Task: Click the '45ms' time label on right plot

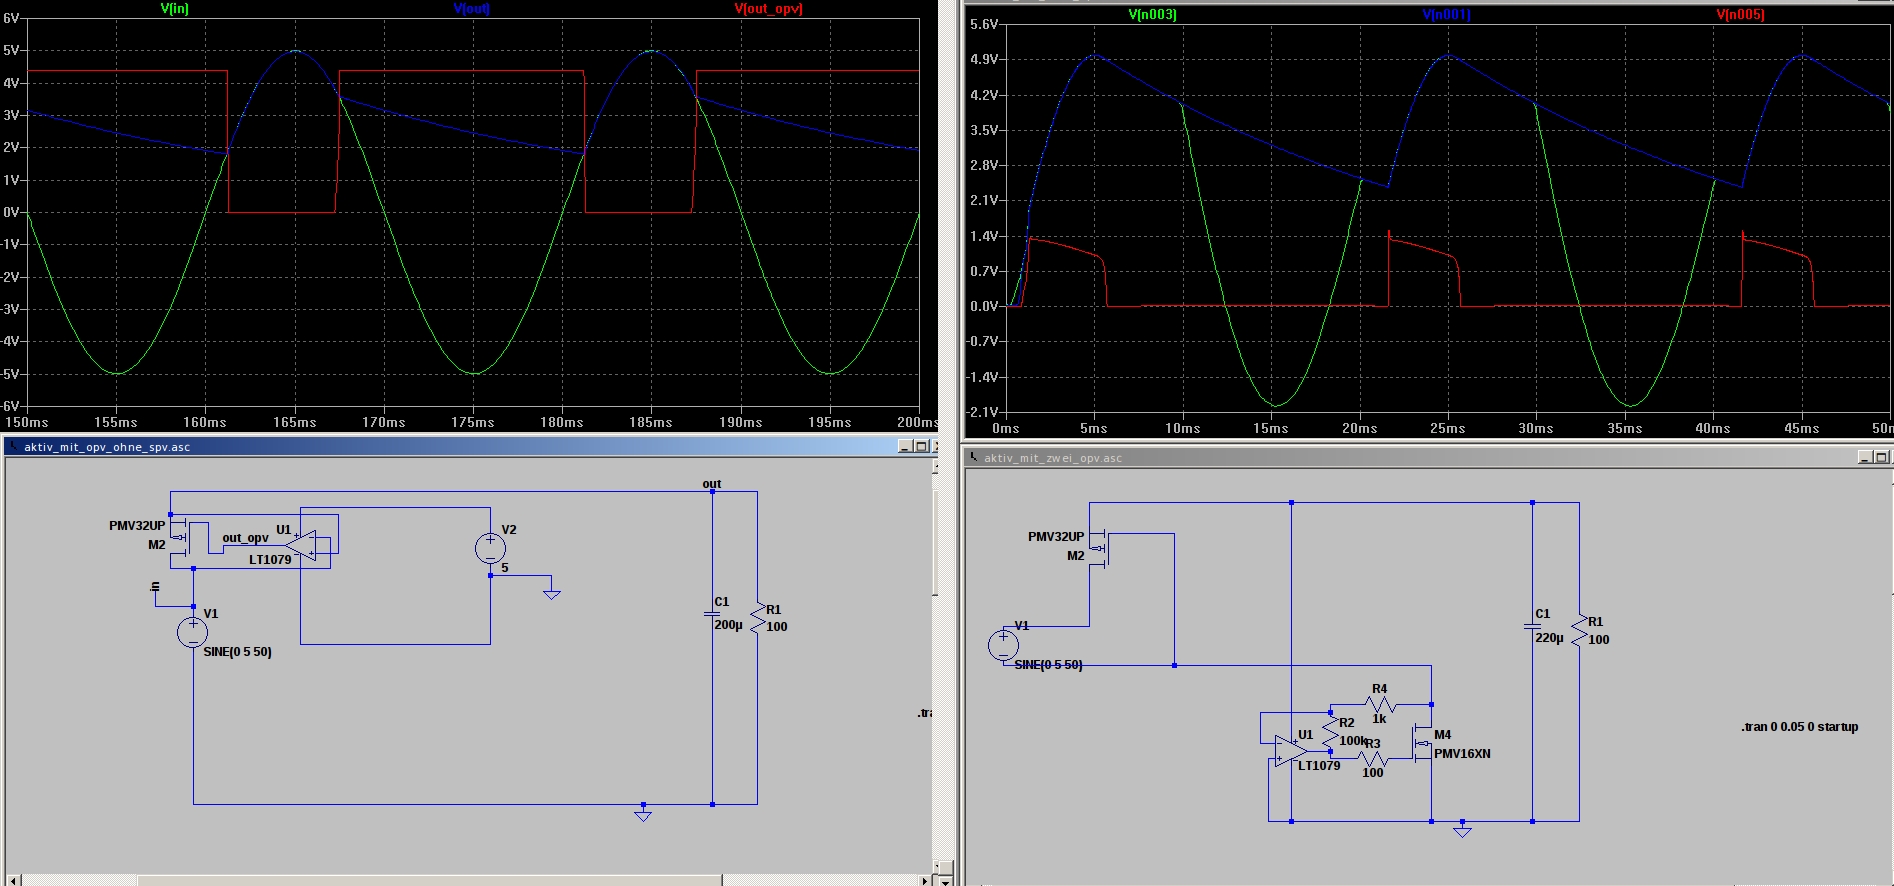Action: pos(1801,429)
